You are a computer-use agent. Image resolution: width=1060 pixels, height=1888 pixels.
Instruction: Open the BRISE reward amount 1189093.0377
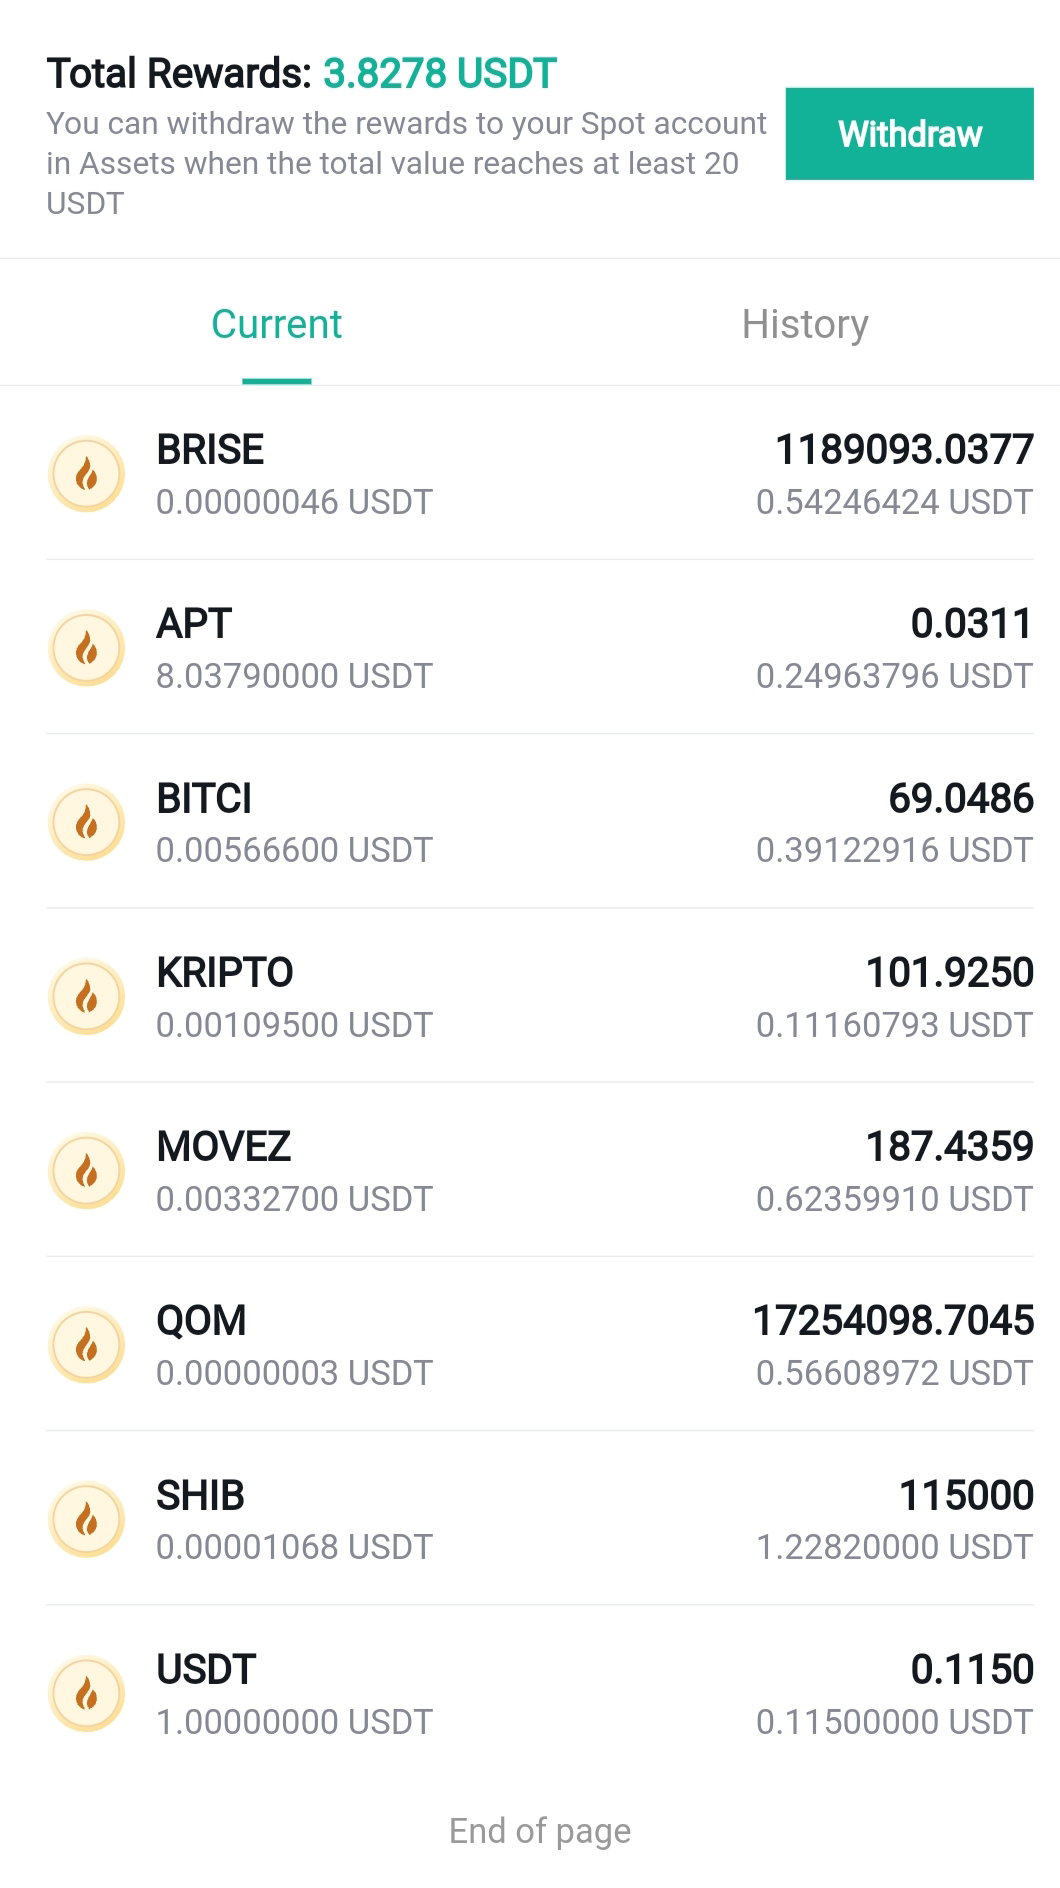pos(904,449)
